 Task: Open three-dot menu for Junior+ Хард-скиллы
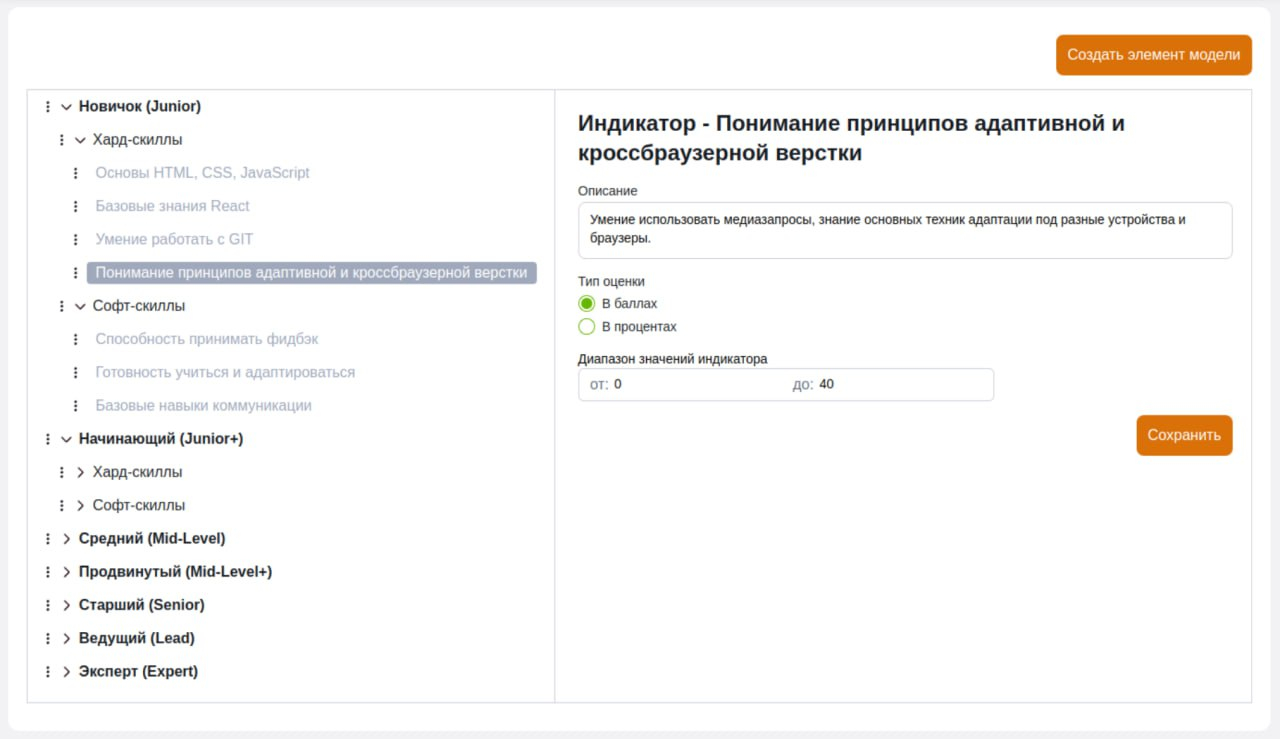61,472
